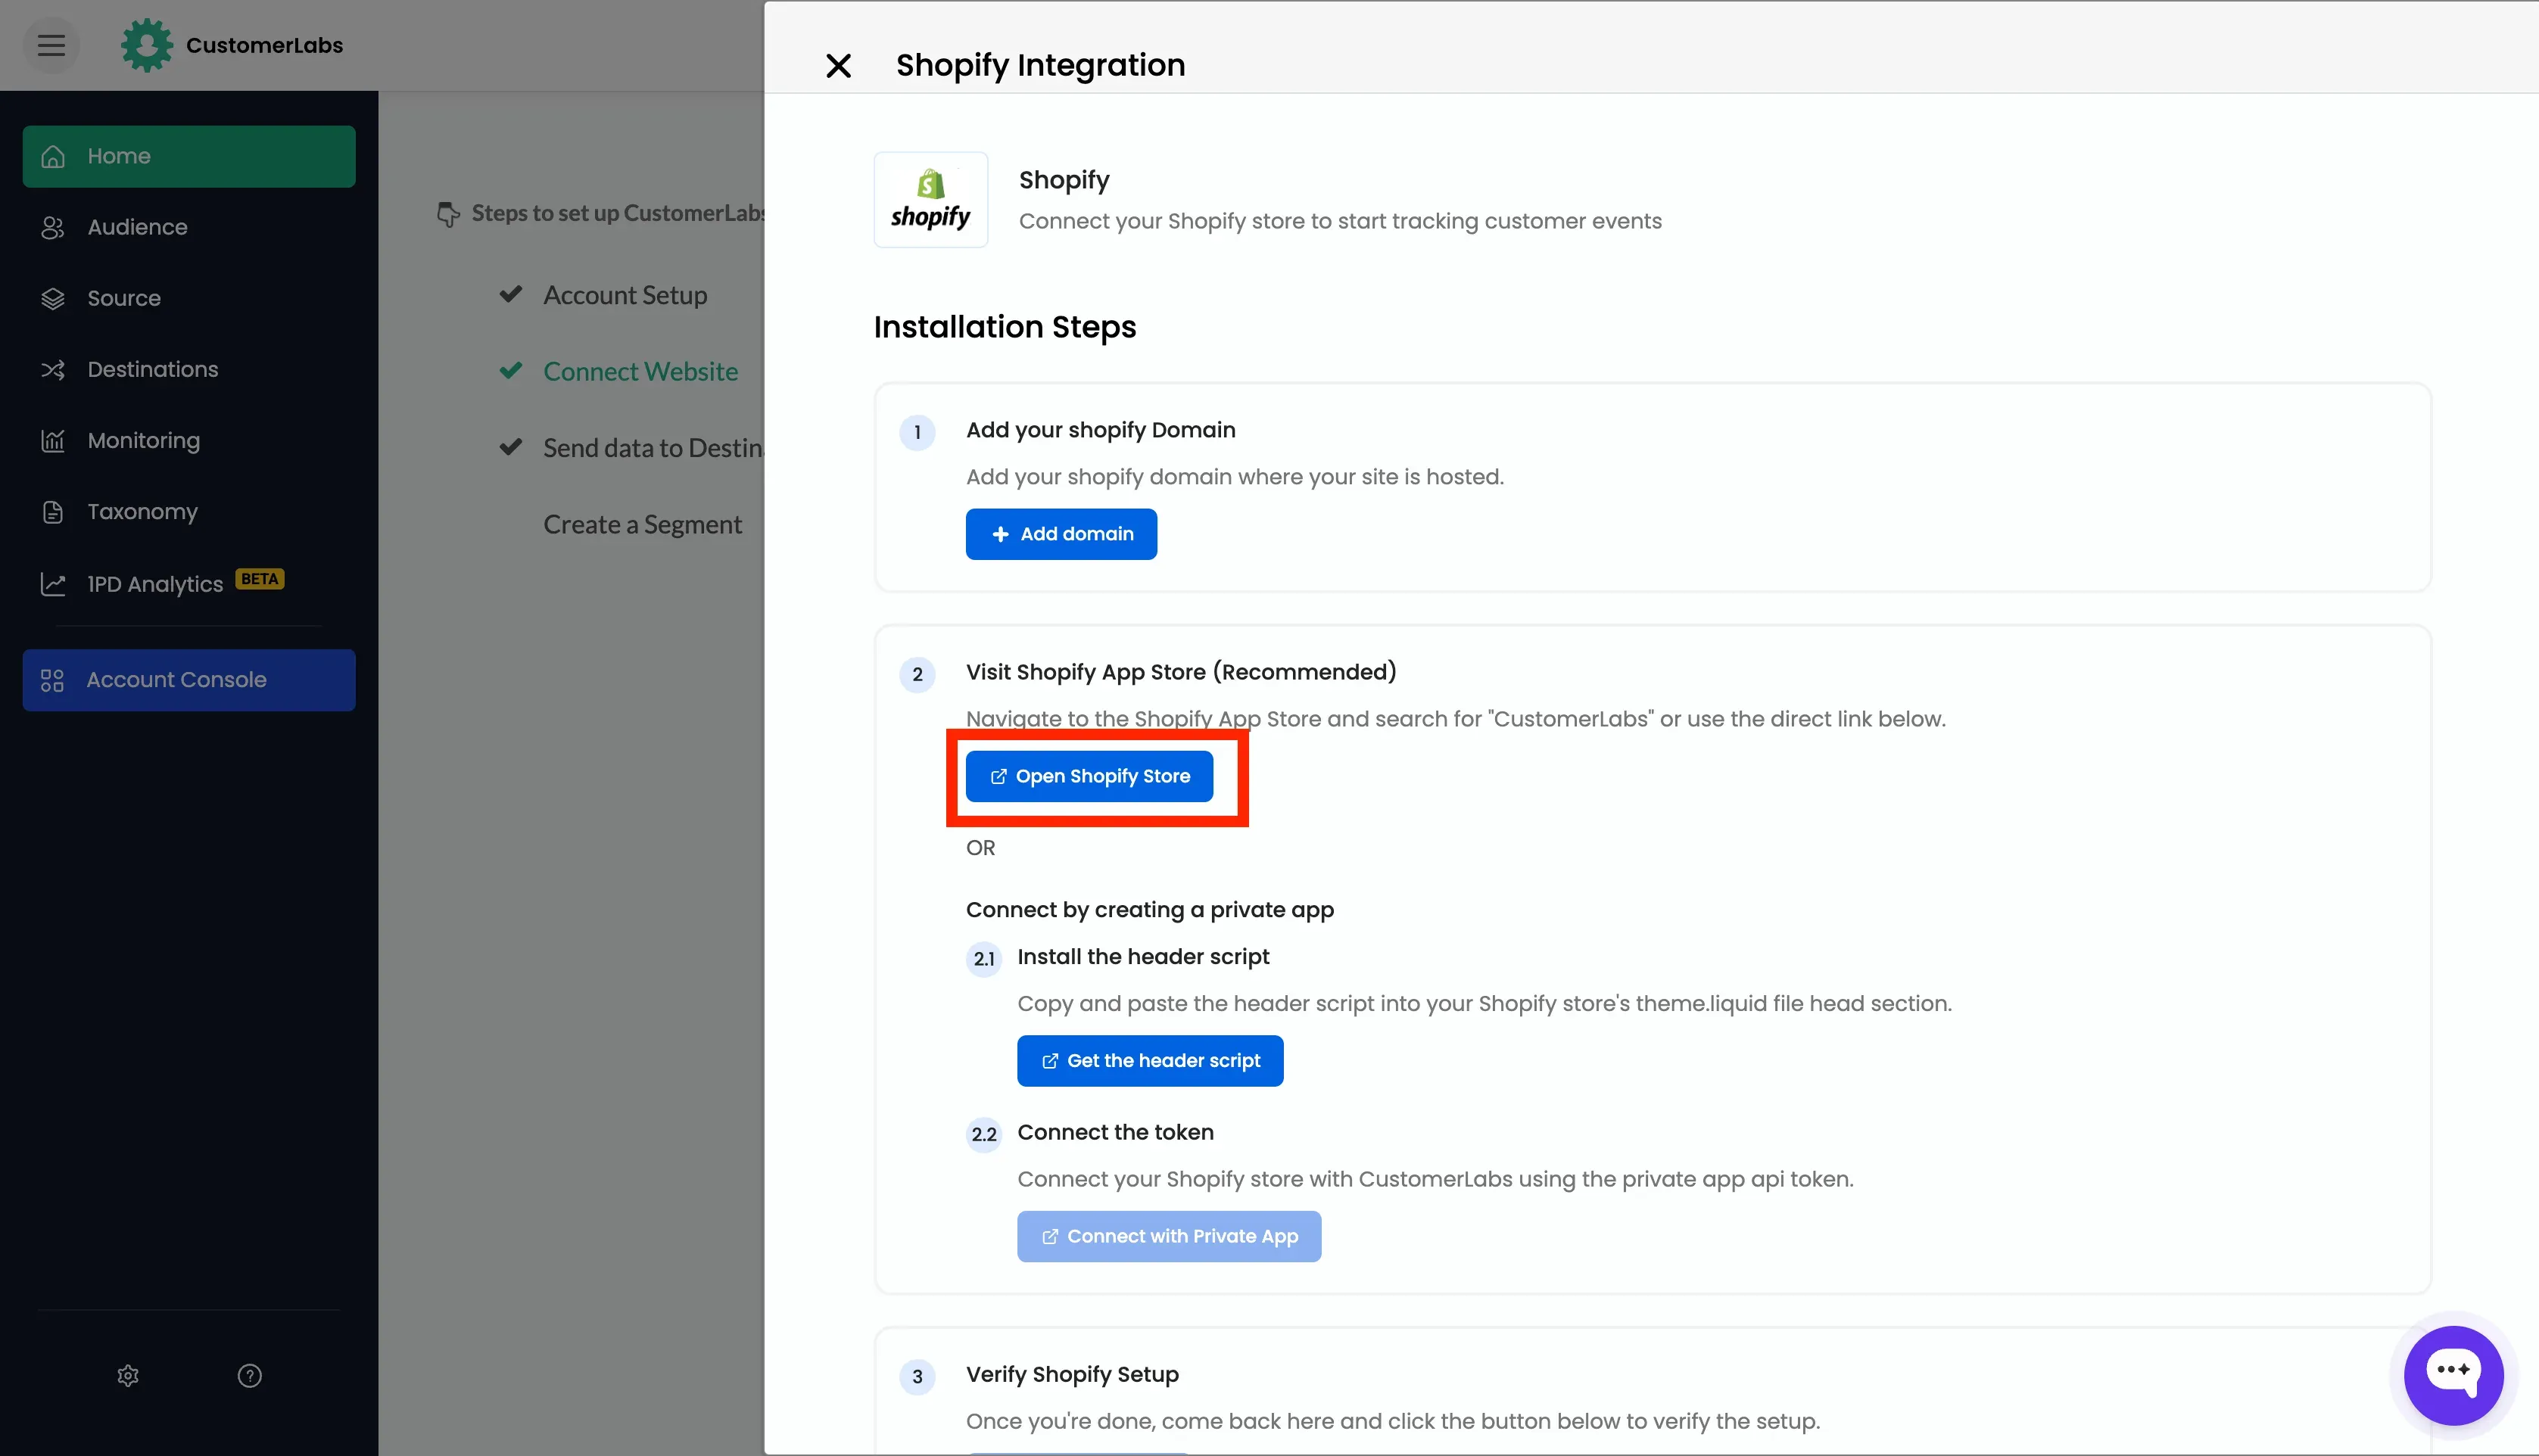Click pointer icon beside Steps to set up
Viewport: 2539px width, 1456px height.
[448, 213]
